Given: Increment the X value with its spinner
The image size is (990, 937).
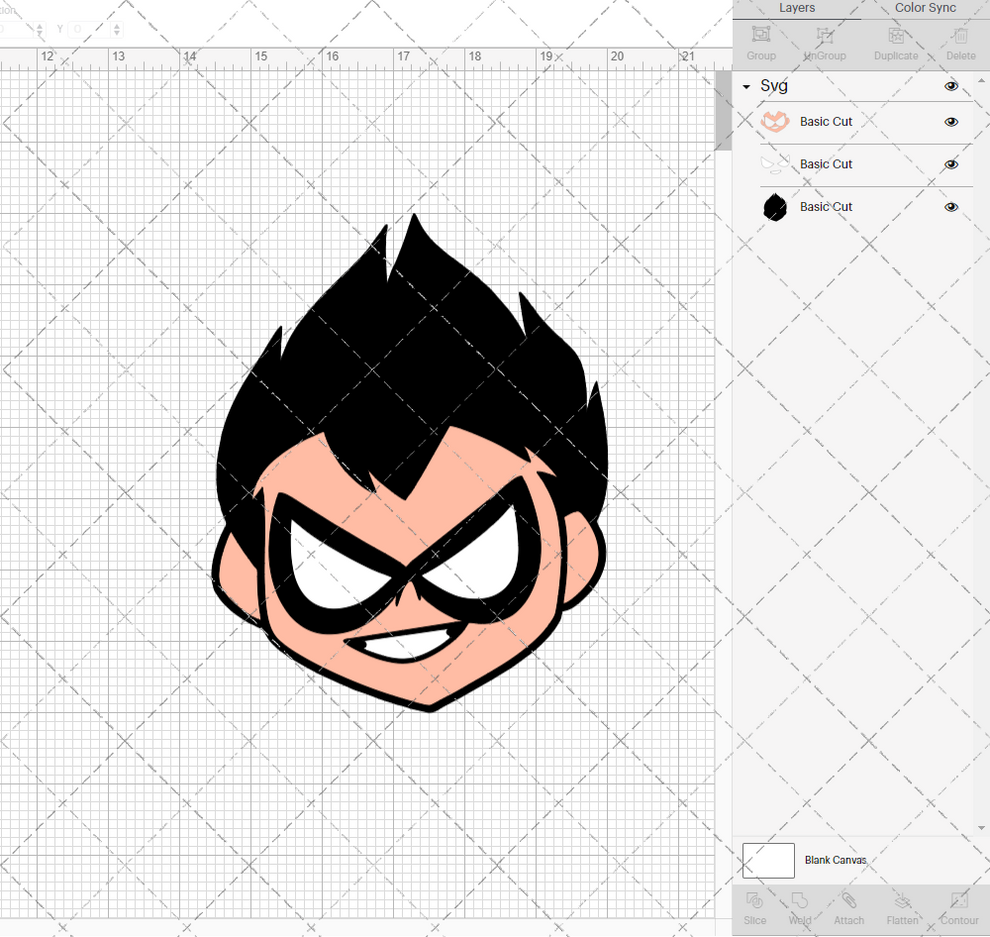Looking at the screenshot, I should click(41, 30).
